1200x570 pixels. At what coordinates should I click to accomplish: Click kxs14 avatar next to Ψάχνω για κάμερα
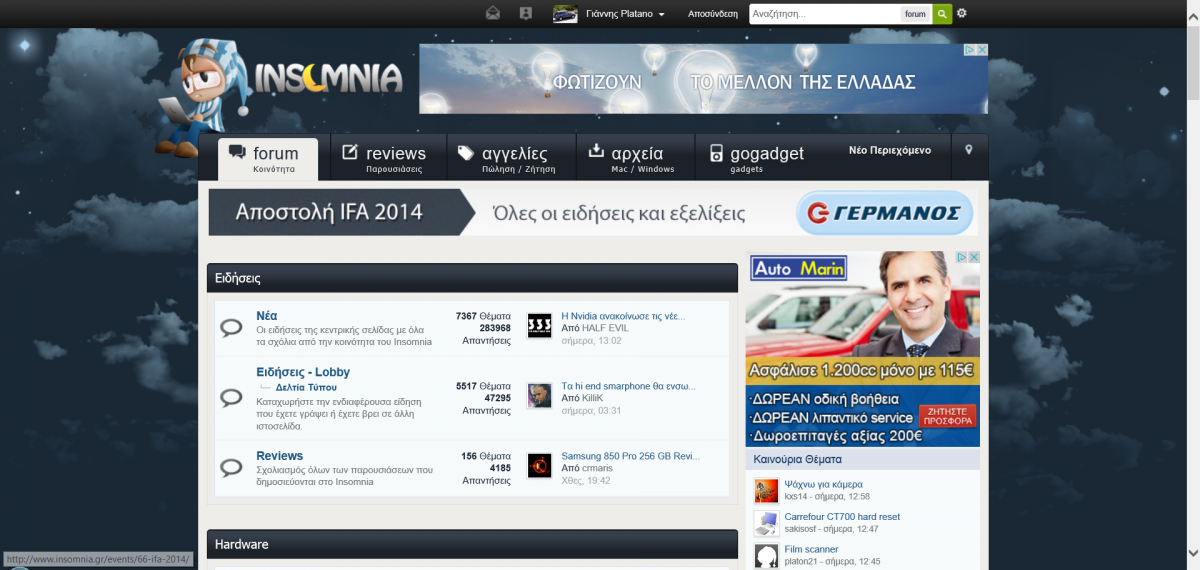click(766, 491)
